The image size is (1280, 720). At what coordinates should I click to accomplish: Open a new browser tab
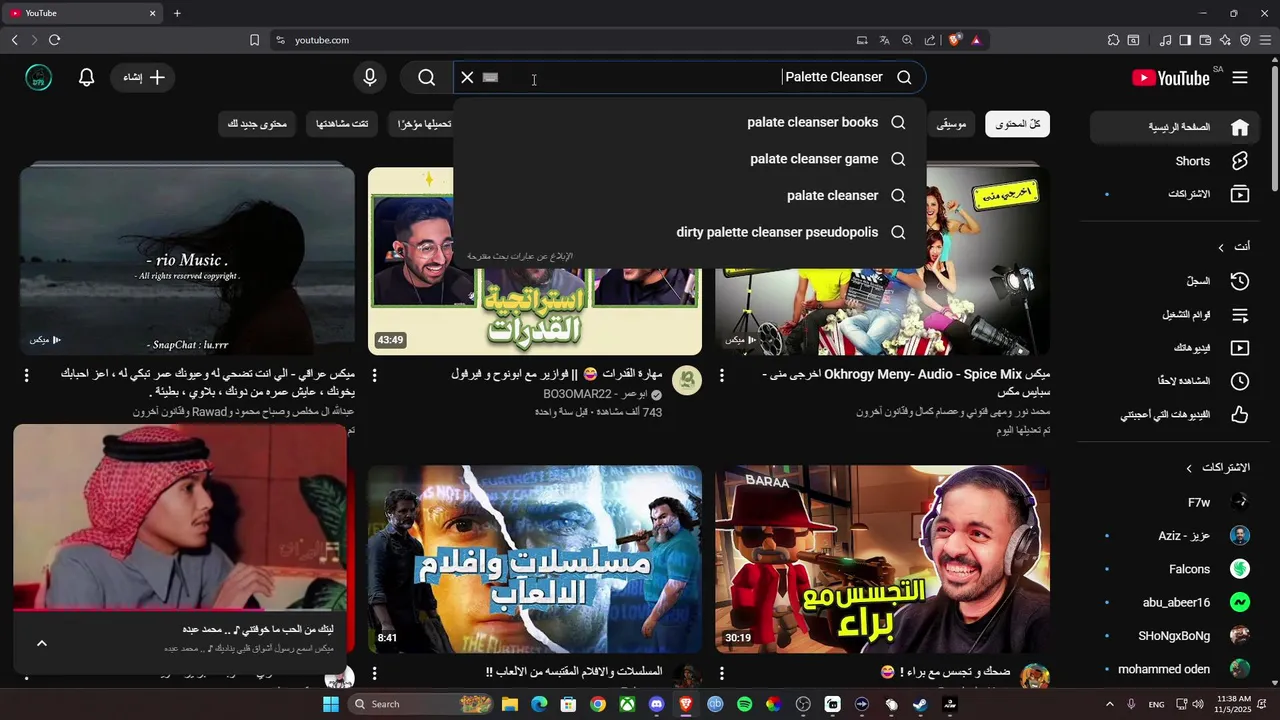pos(177,13)
